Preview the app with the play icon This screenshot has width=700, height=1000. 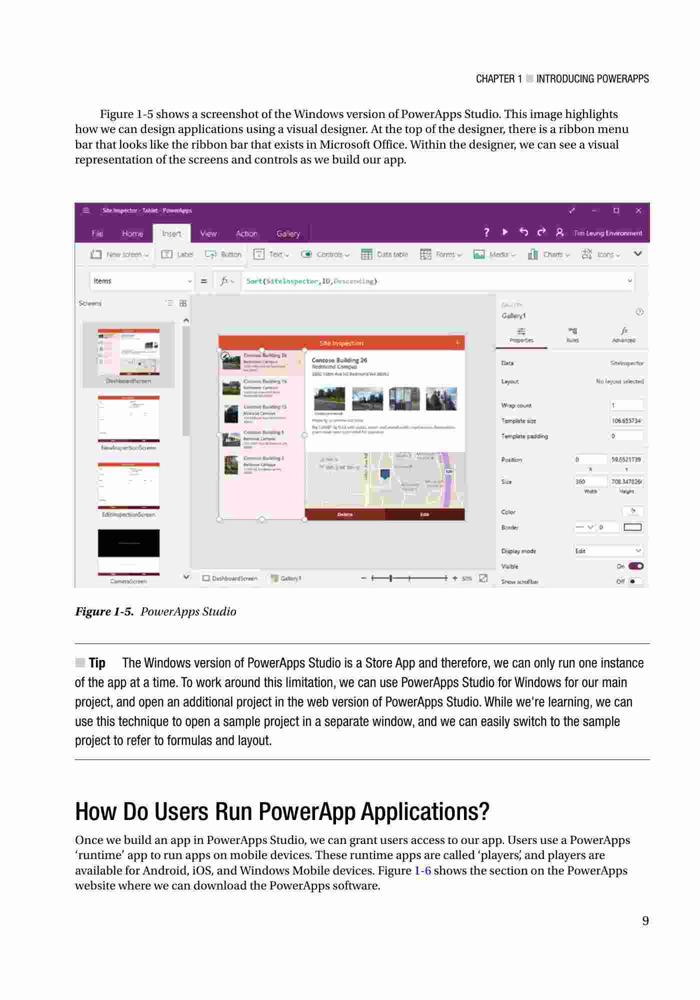(x=505, y=232)
